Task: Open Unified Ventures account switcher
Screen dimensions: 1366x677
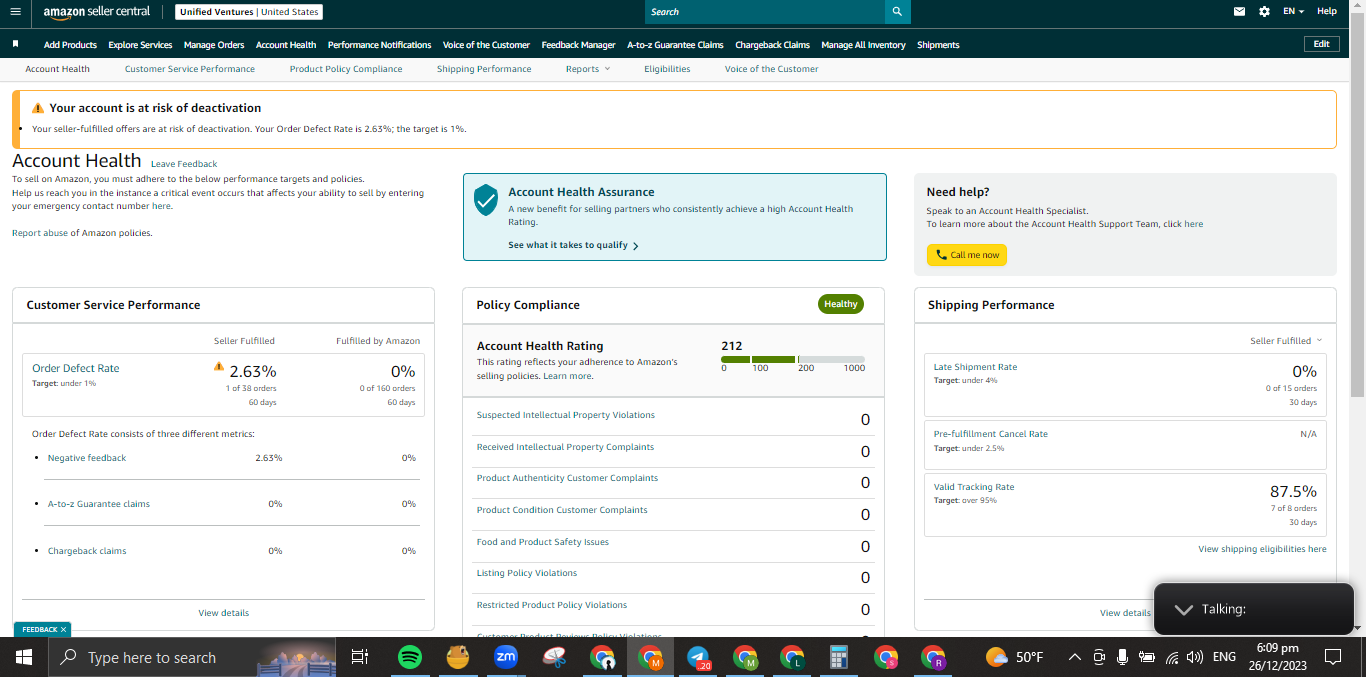Action: click(249, 12)
